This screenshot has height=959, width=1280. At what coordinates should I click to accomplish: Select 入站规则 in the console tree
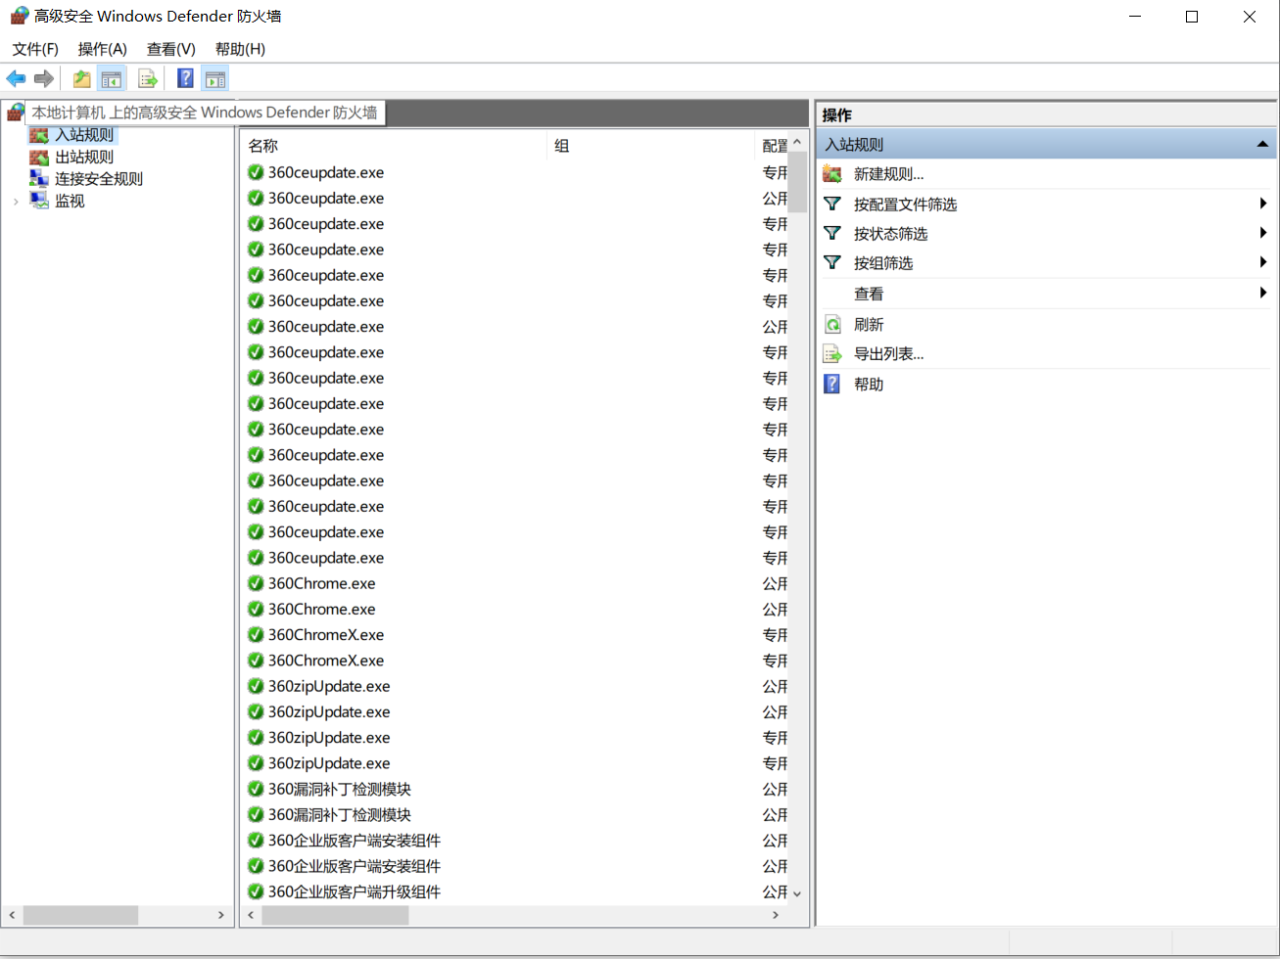(84, 135)
